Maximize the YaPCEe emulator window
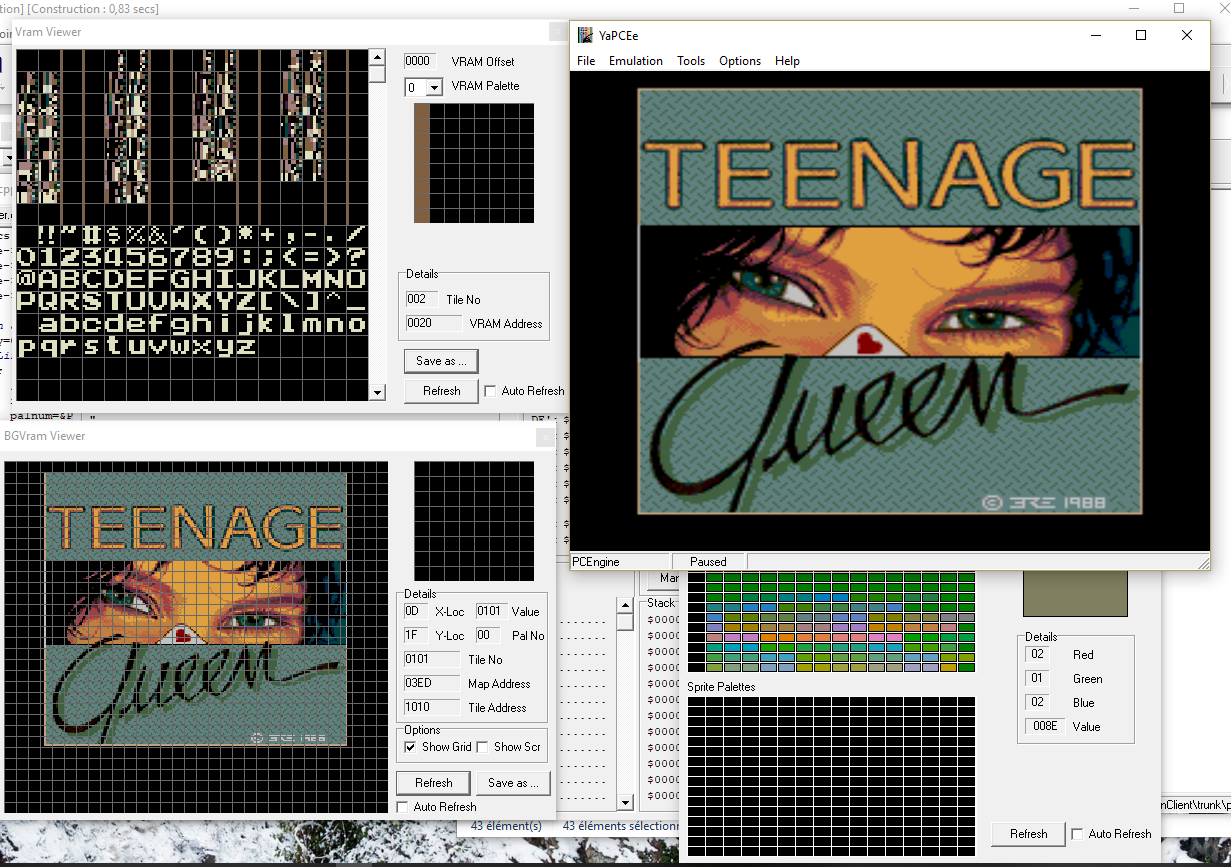Viewport: 1231px width, 867px height. coord(1141,35)
